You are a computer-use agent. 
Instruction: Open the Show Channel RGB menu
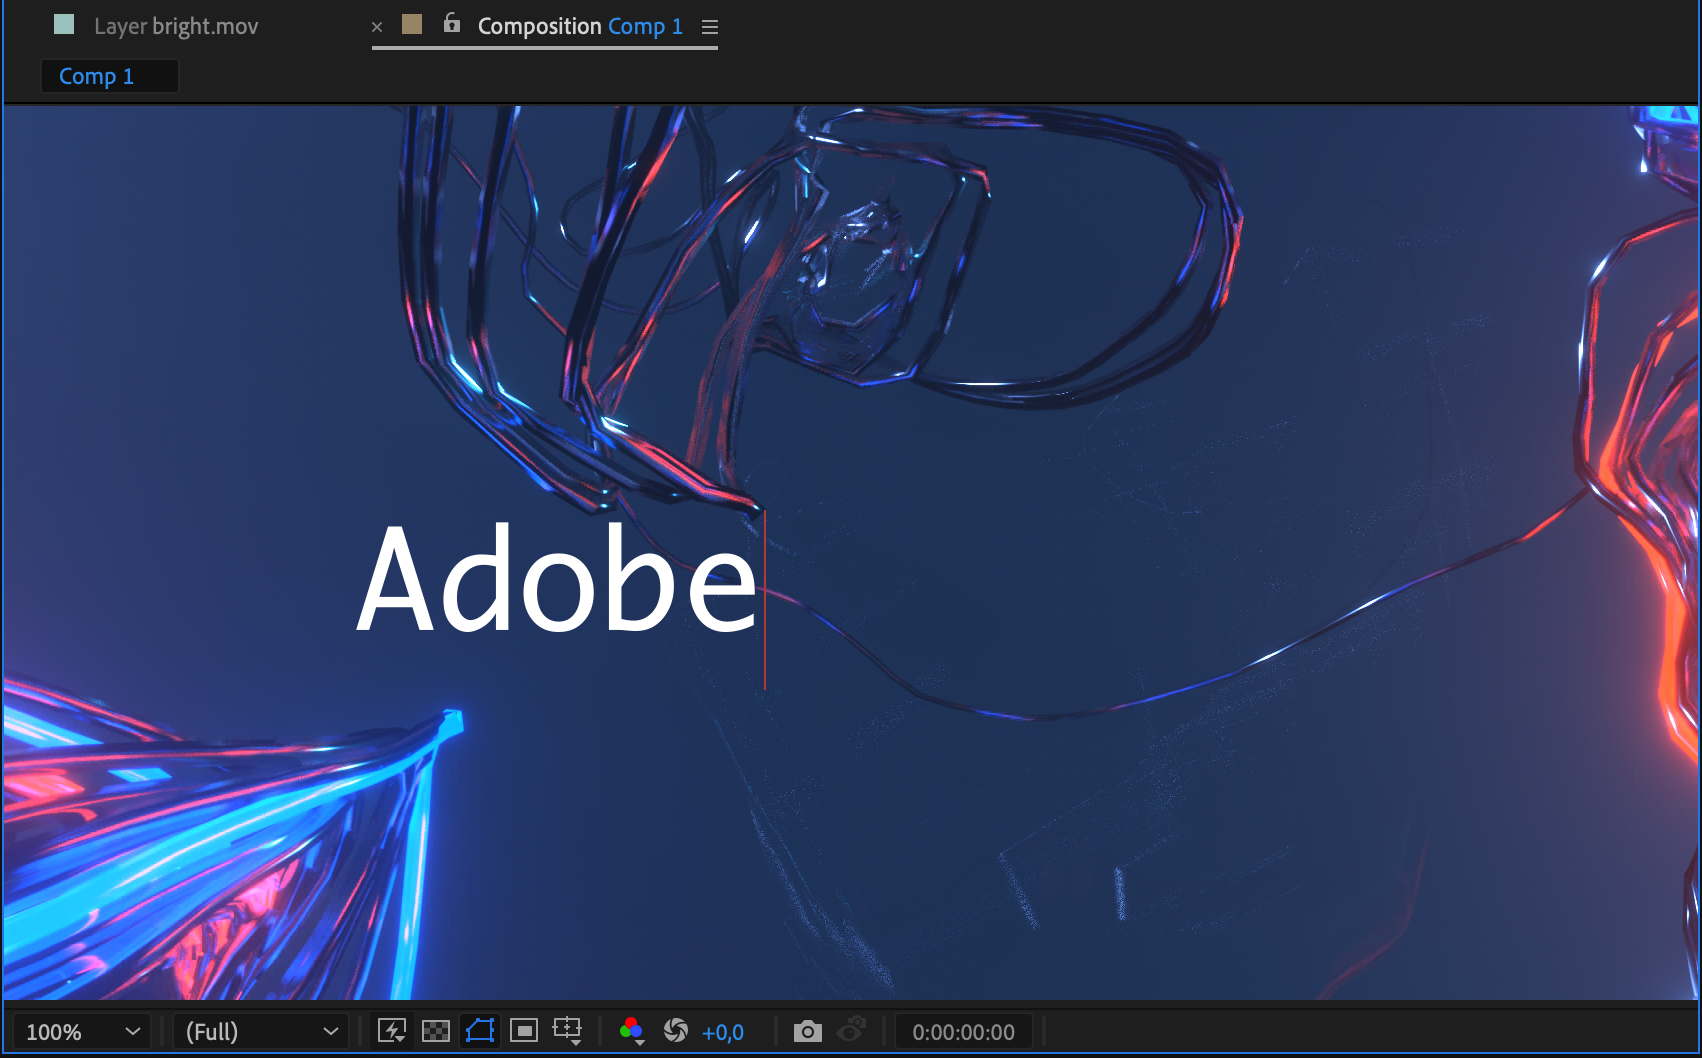(631, 1031)
